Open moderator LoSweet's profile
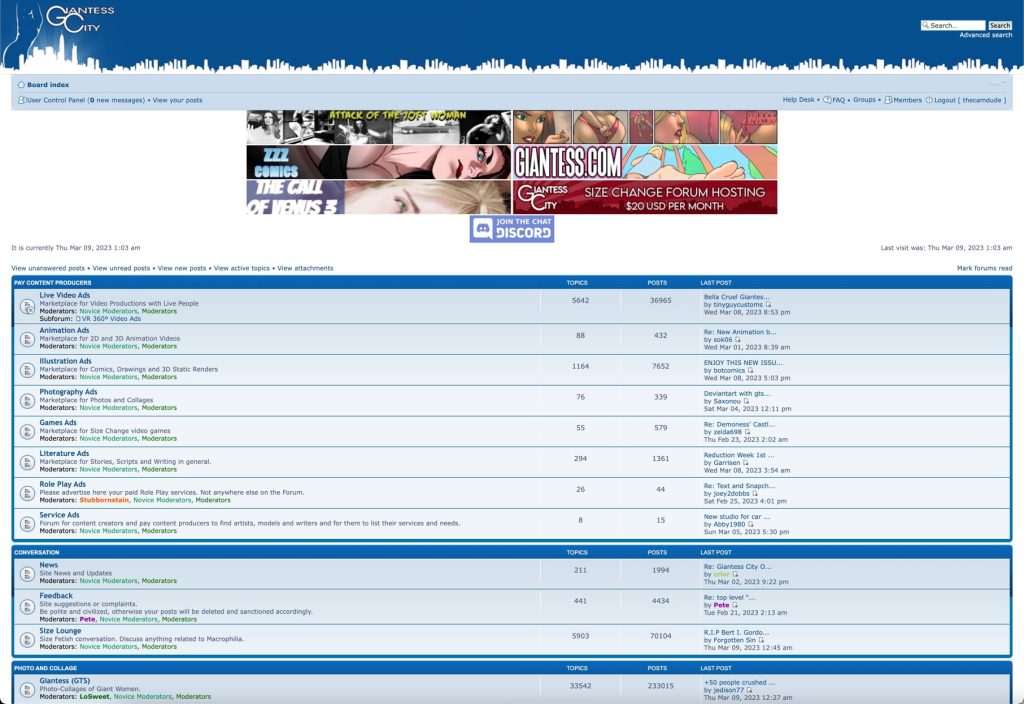Viewport: 1024px width, 704px height. click(x=95, y=697)
